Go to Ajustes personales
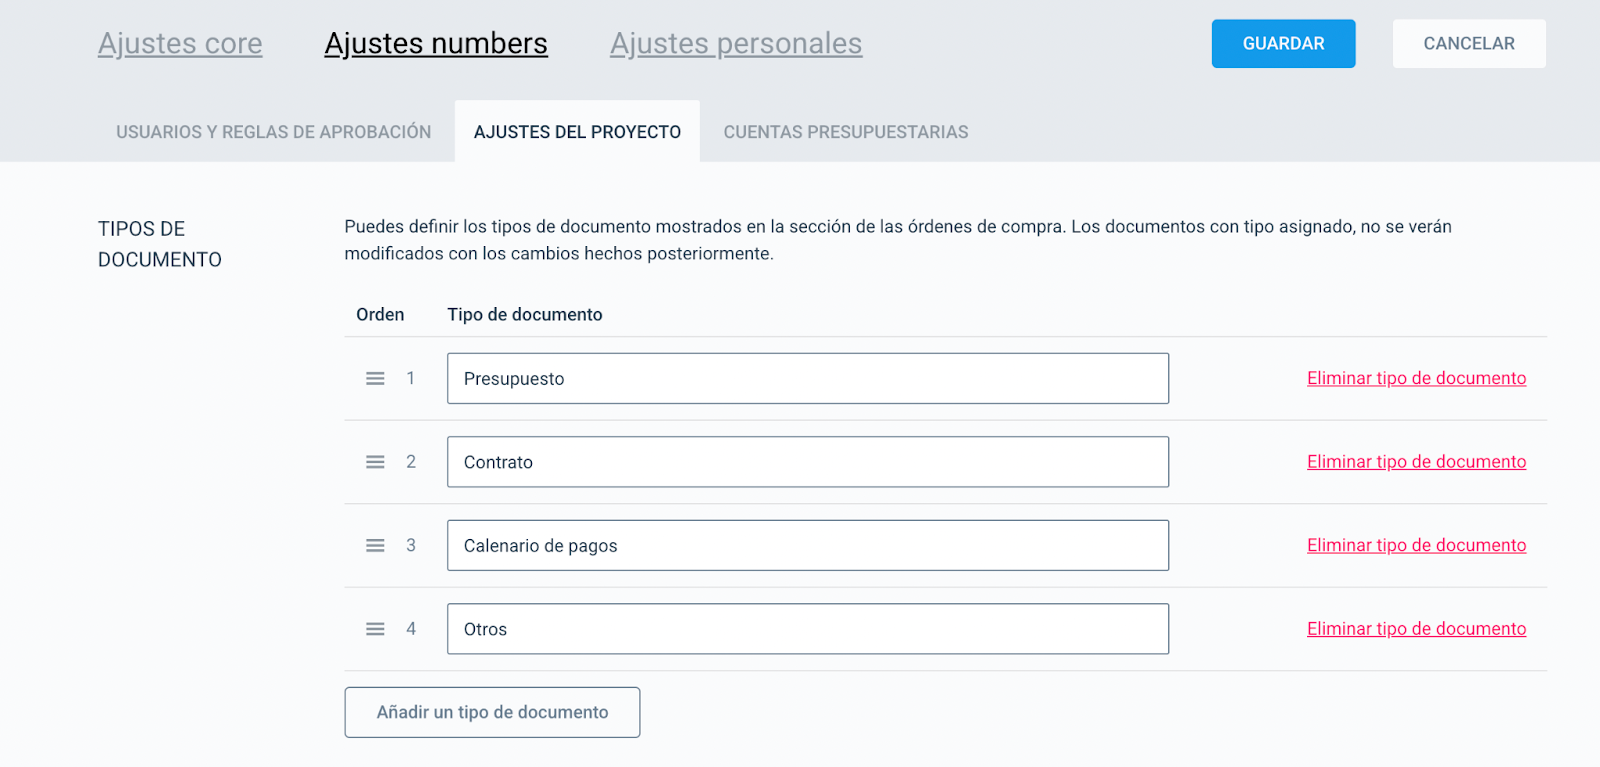Viewport: 1600px width, 767px height. tap(736, 44)
